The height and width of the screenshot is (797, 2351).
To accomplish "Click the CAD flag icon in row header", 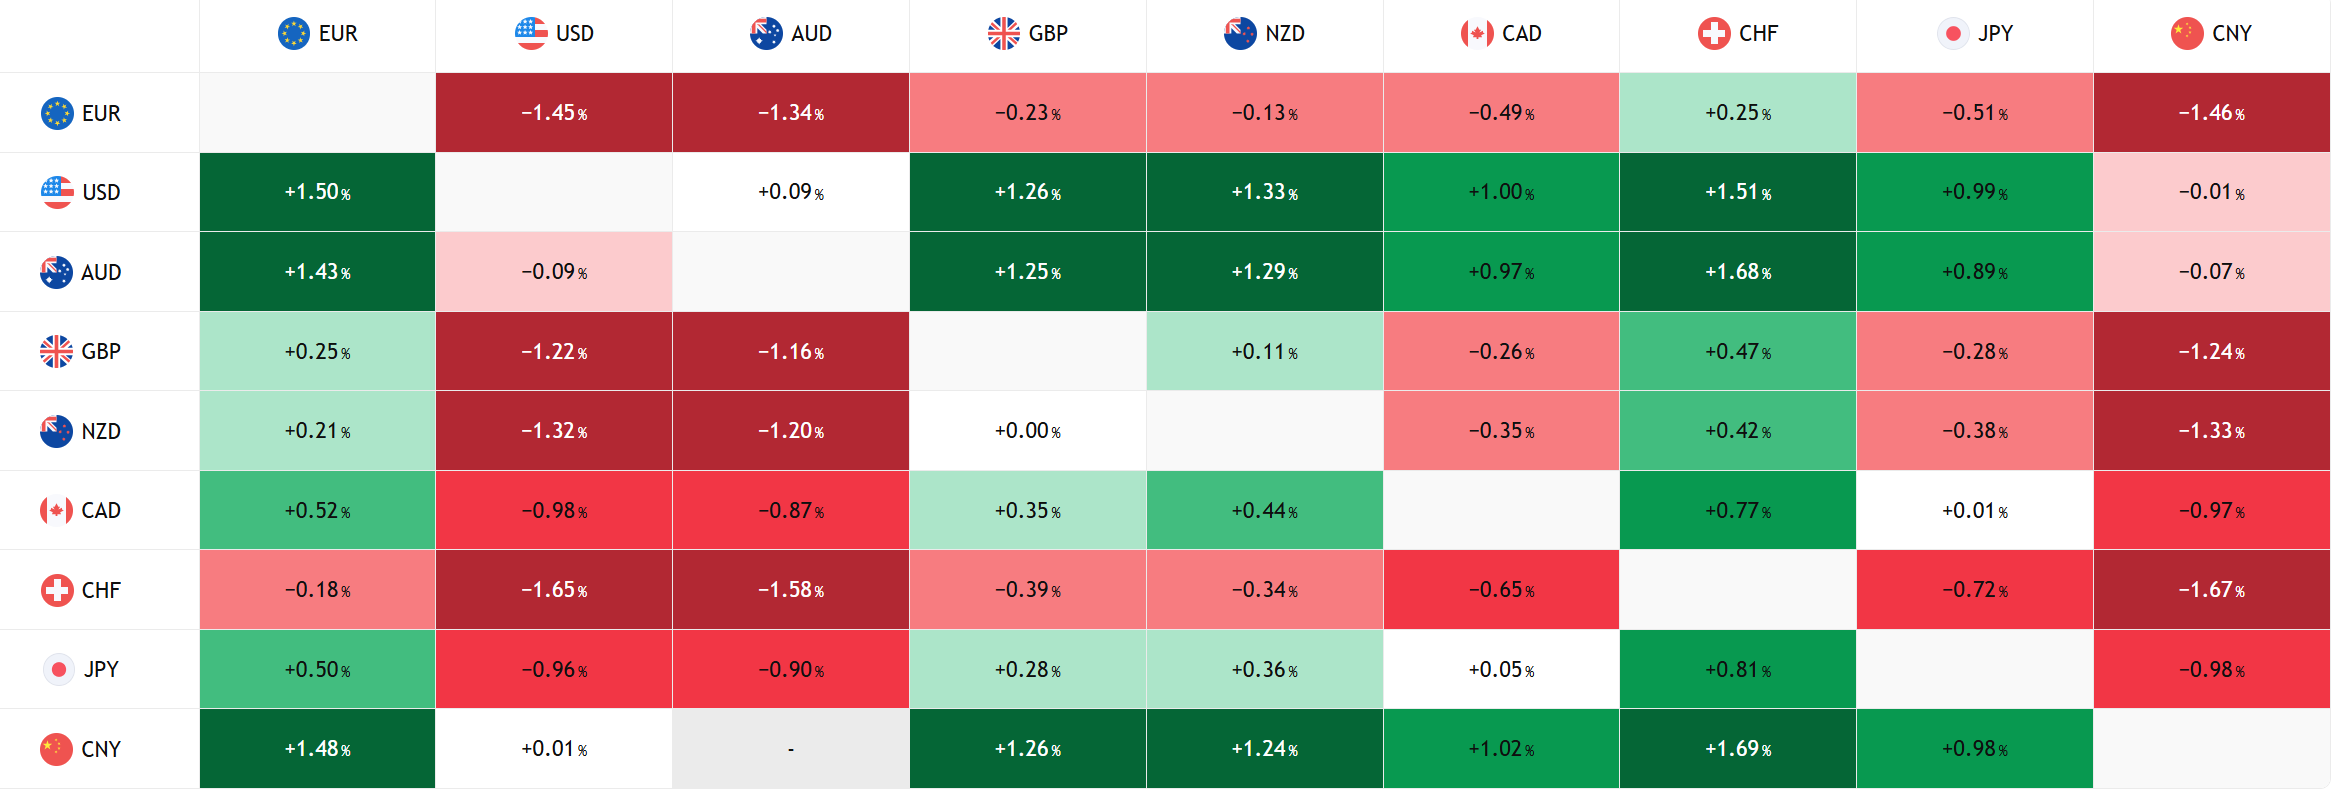I will coord(56,510).
